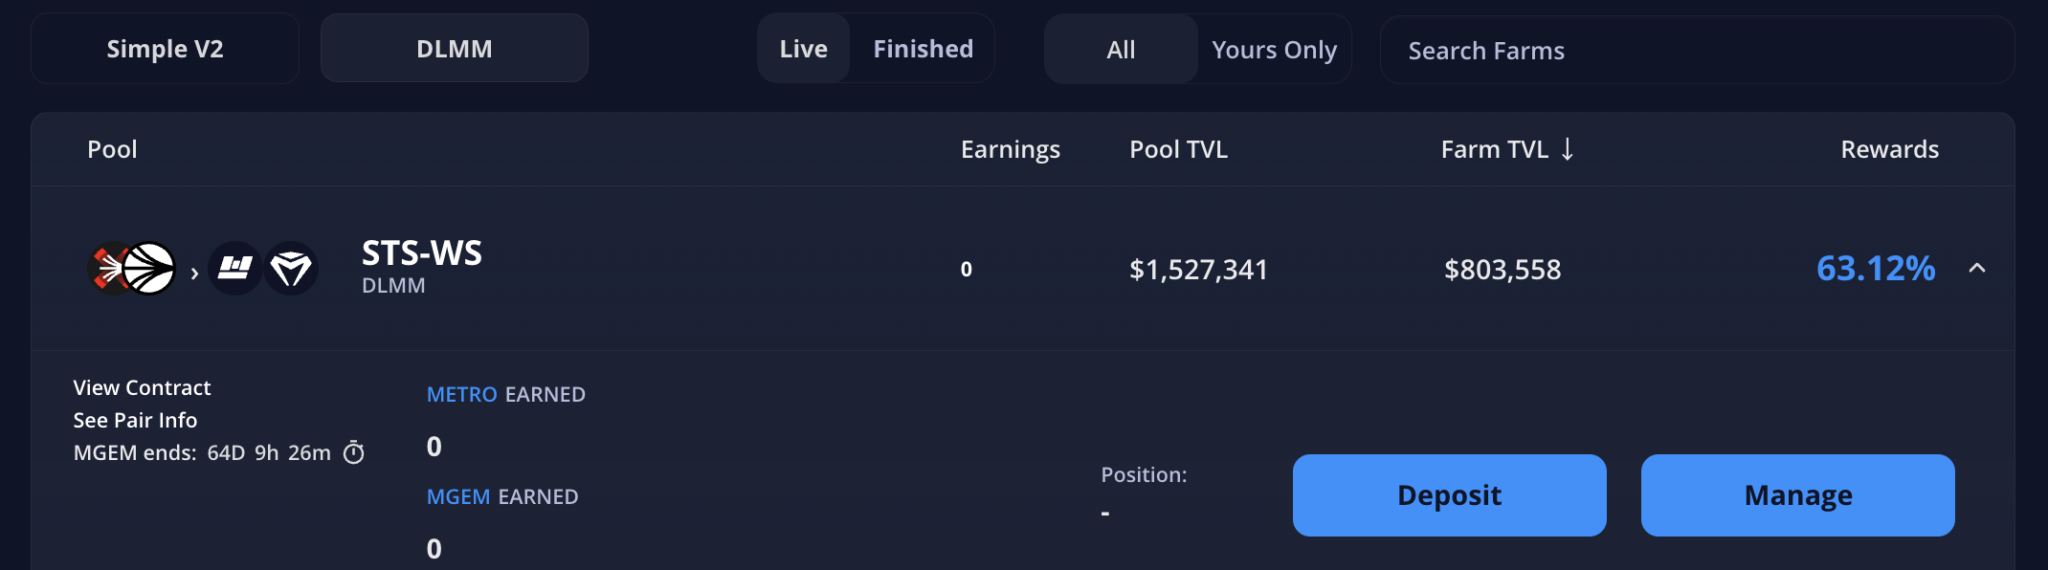Click the MGEM countdown timer icon
The height and width of the screenshot is (570, 2048).
pyautogui.click(x=354, y=453)
